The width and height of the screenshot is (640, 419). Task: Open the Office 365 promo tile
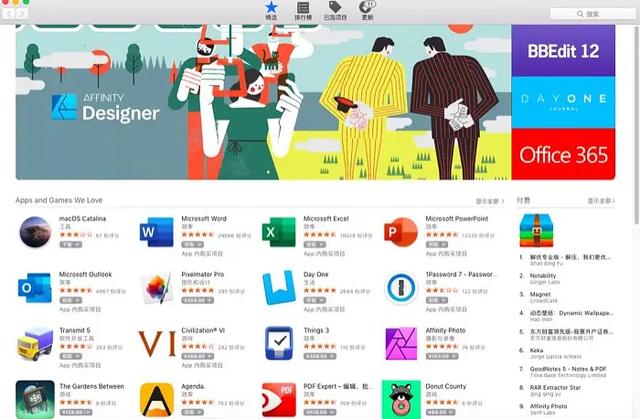(563, 154)
